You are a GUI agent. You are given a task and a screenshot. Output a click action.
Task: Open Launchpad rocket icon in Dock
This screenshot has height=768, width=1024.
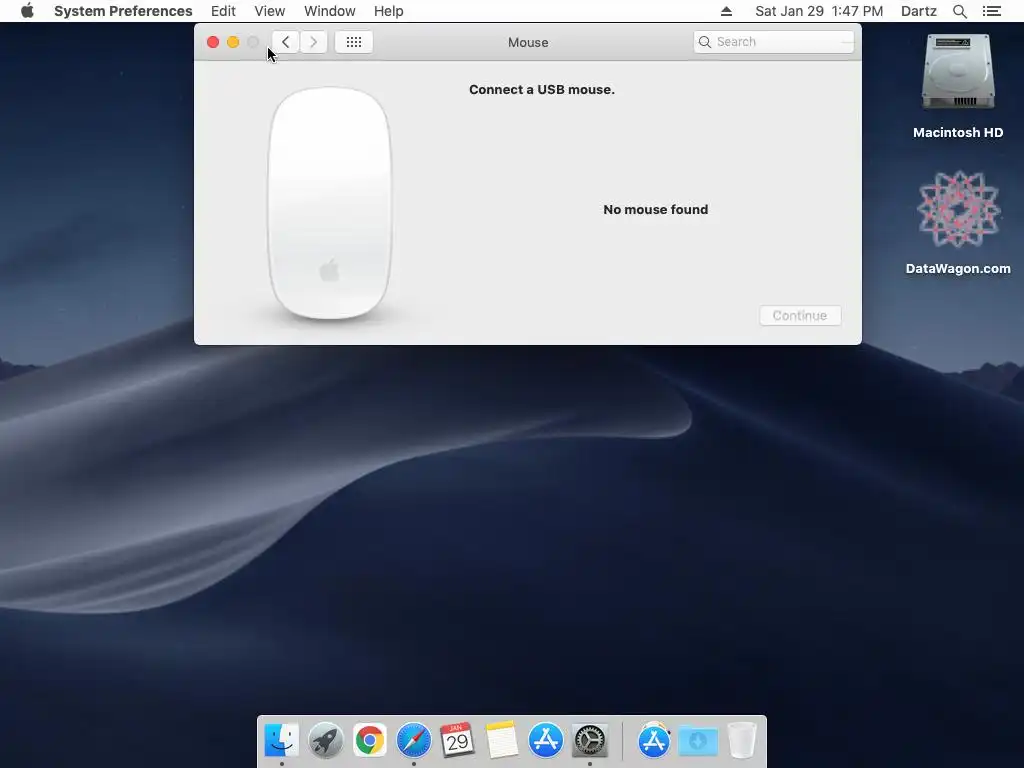point(325,740)
